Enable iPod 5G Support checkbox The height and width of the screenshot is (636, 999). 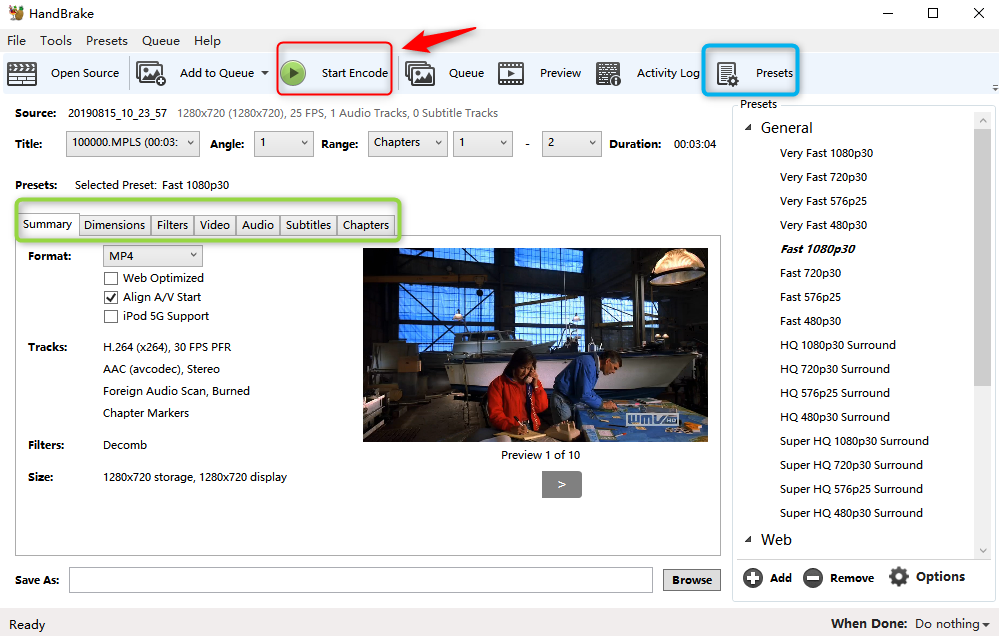point(111,316)
